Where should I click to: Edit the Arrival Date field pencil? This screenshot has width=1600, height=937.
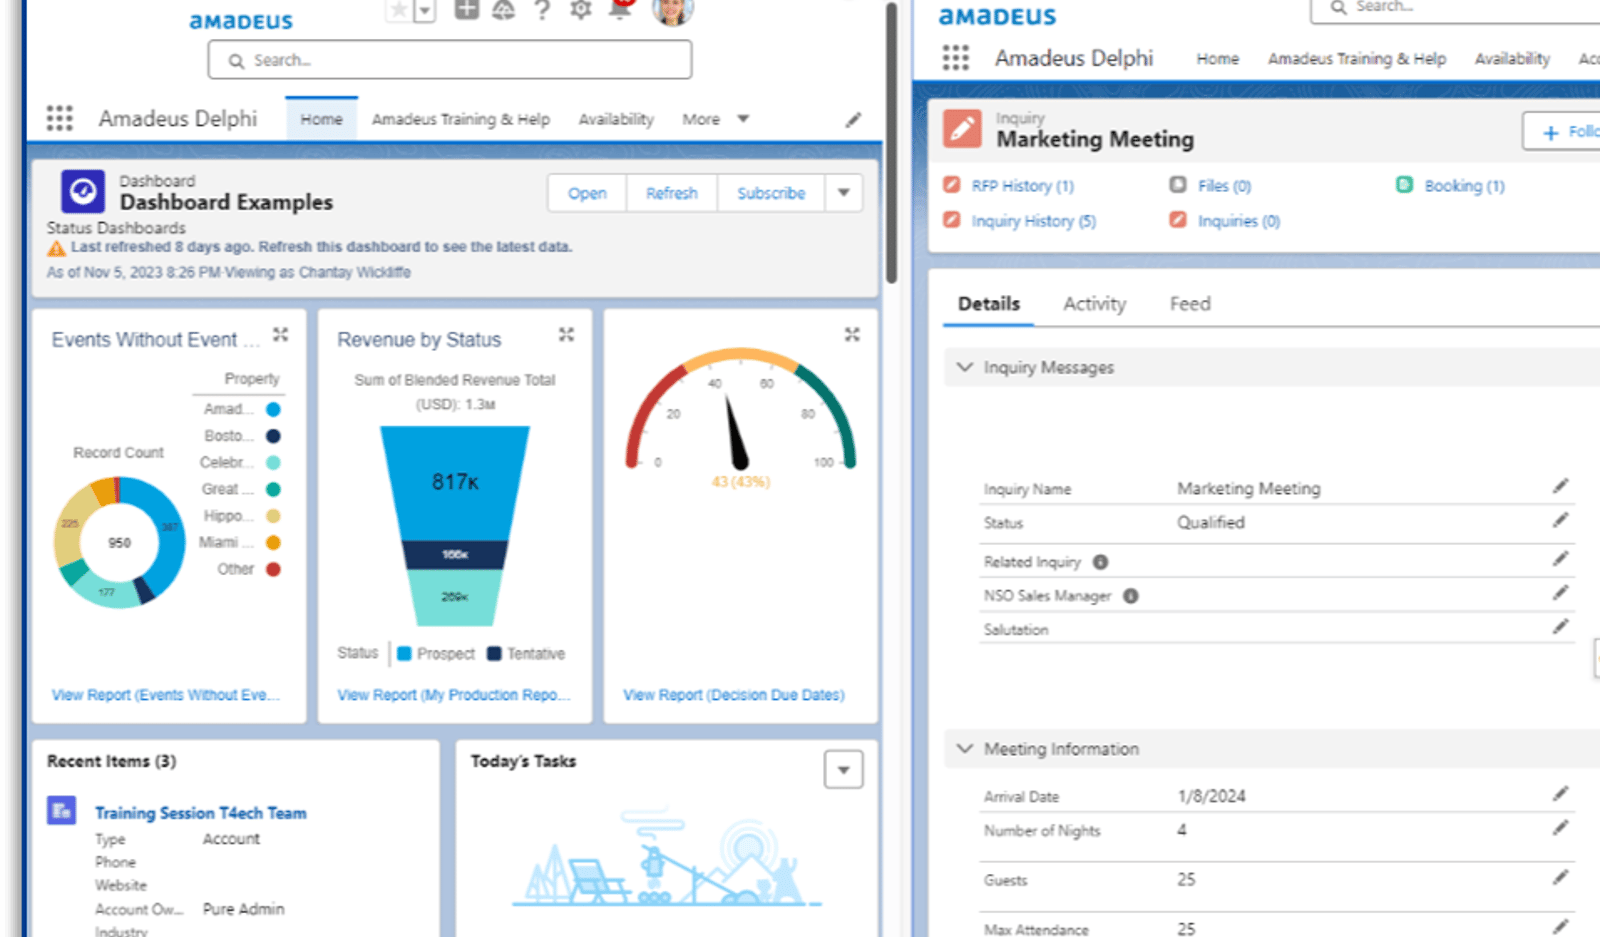[x=1560, y=794]
